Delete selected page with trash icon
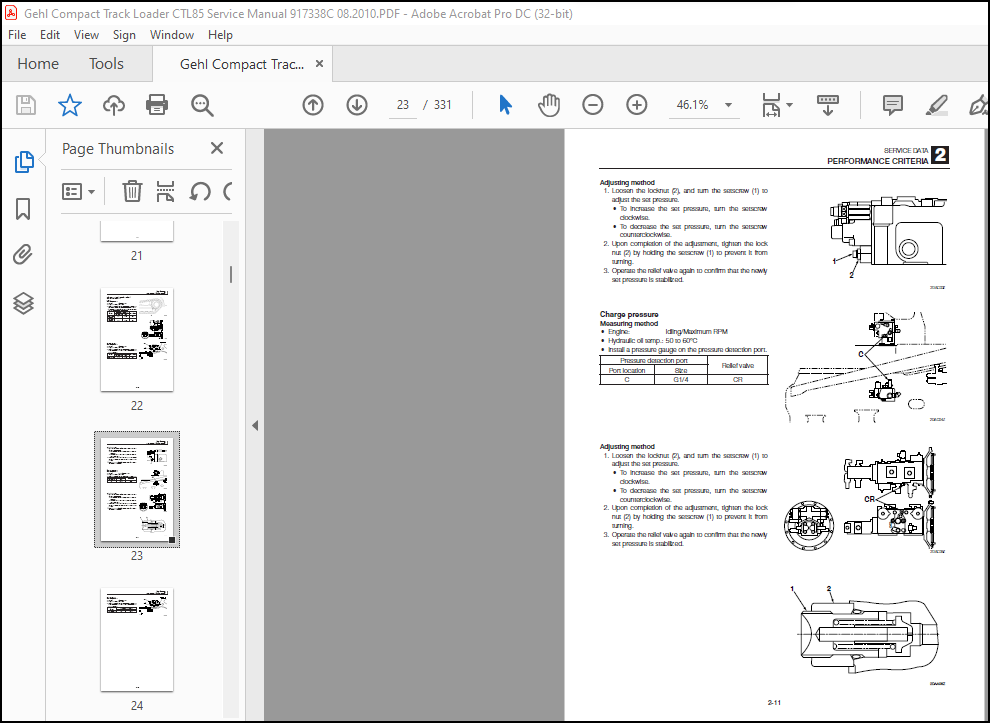The height and width of the screenshot is (723, 990). (132, 191)
